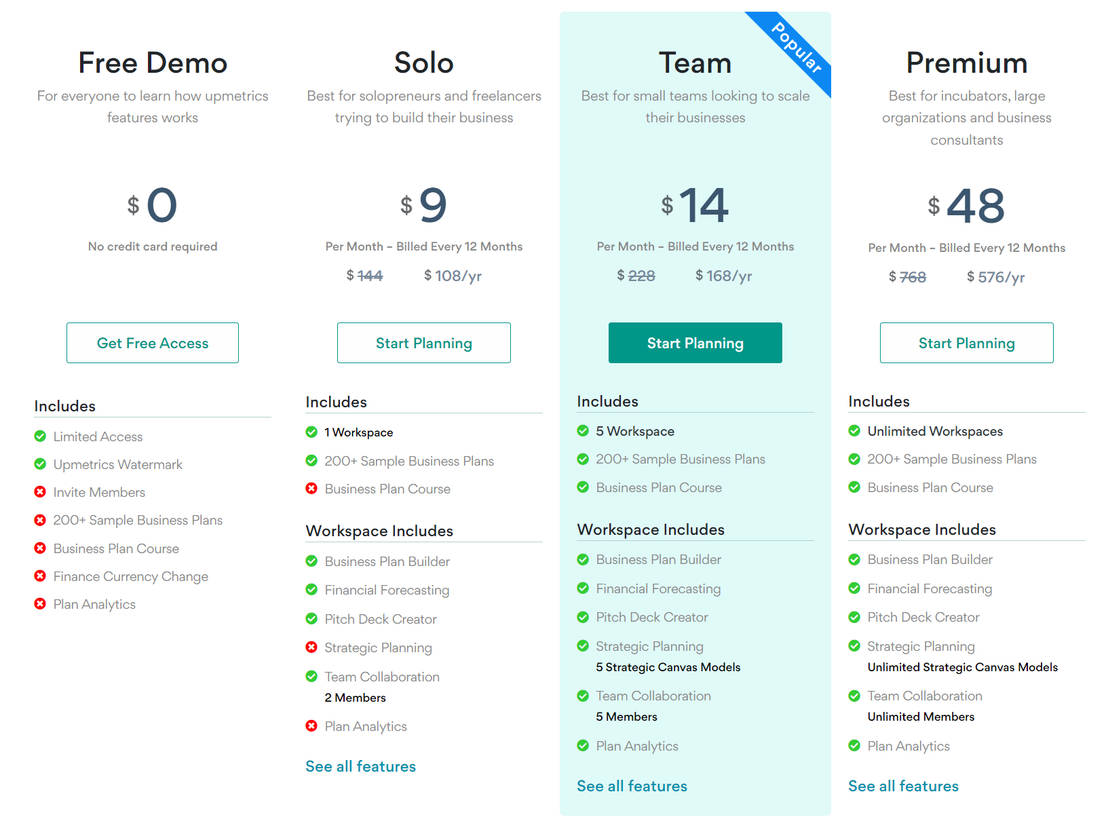Screen dimensions: 1108x822
Task: Click green check beside 1 Workspace
Action: point(312,432)
